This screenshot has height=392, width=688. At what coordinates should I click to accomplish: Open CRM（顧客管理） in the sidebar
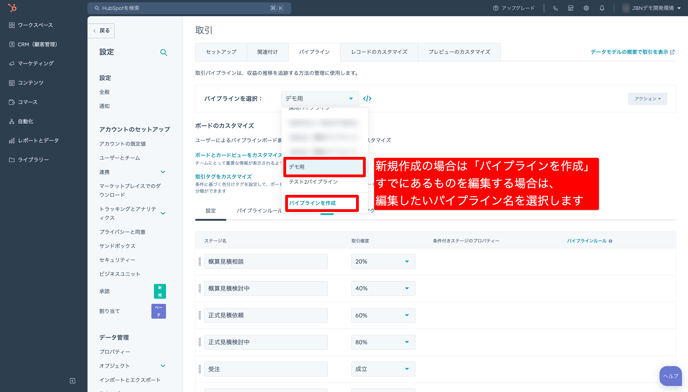click(33, 44)
